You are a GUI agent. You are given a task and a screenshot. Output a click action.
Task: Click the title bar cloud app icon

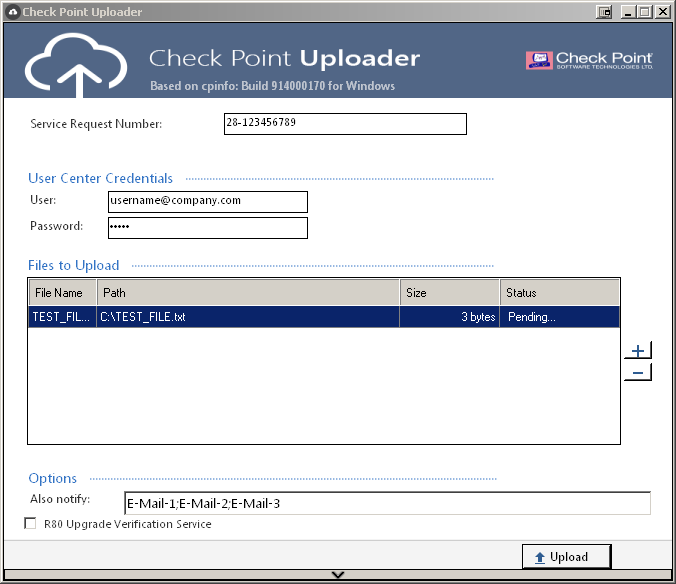pyautogui.click(x=13, y=12)
